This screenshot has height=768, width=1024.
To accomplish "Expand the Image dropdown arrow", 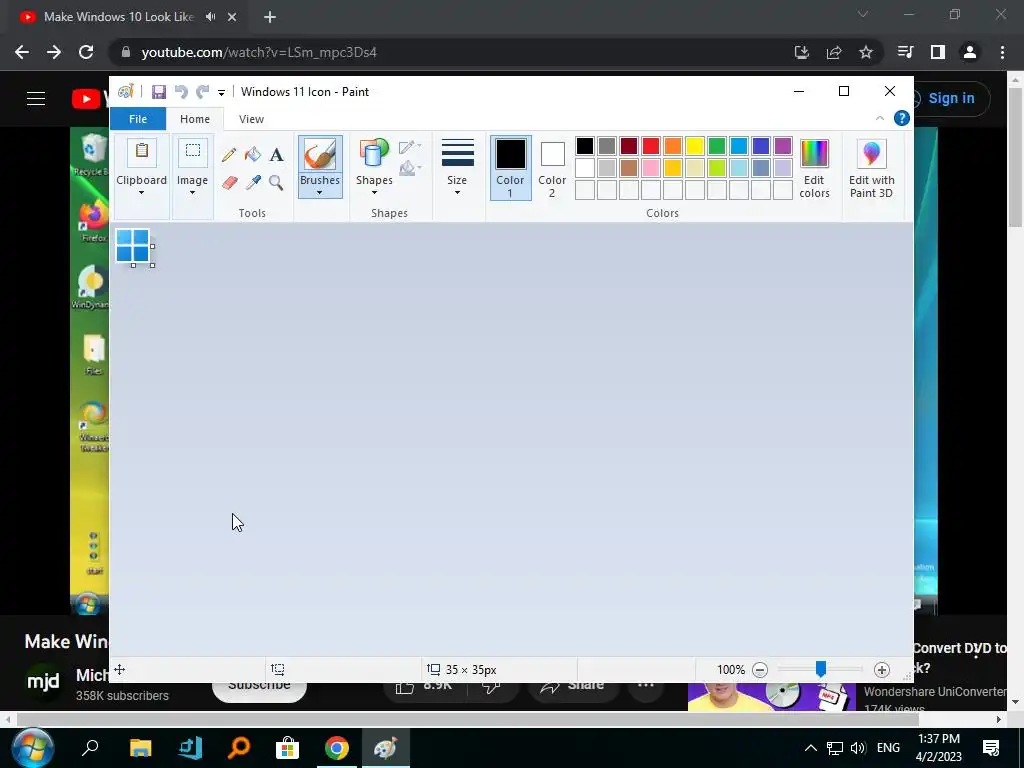I will click(x=192, y=193).
